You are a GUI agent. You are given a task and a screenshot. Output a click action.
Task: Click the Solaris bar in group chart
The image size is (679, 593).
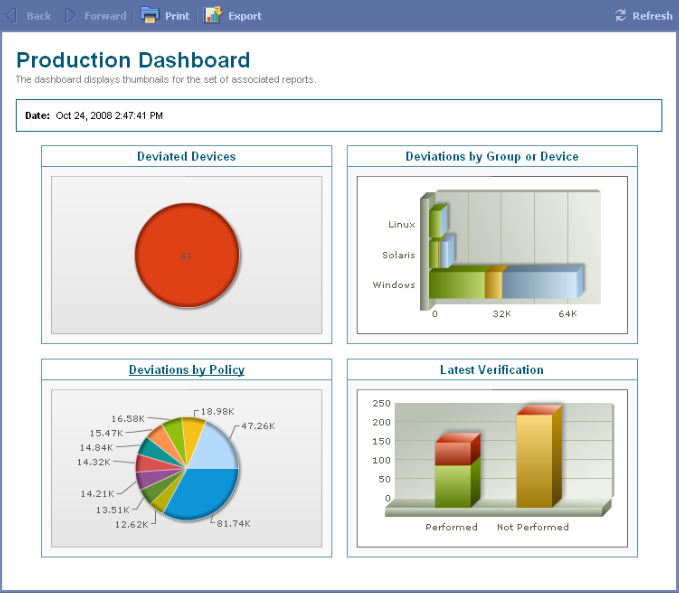[x=440, y=254]
